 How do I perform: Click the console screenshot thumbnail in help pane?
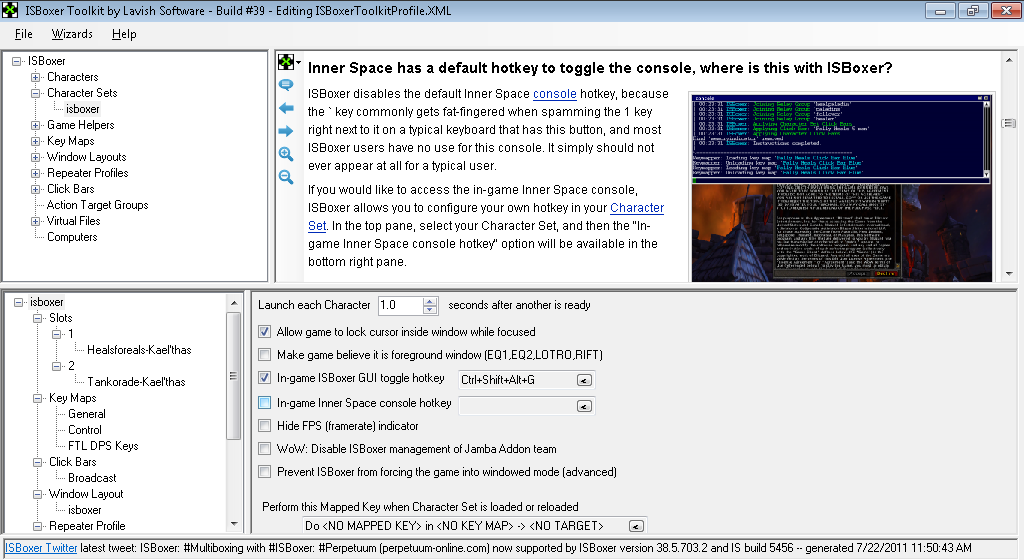pos(842,187)
